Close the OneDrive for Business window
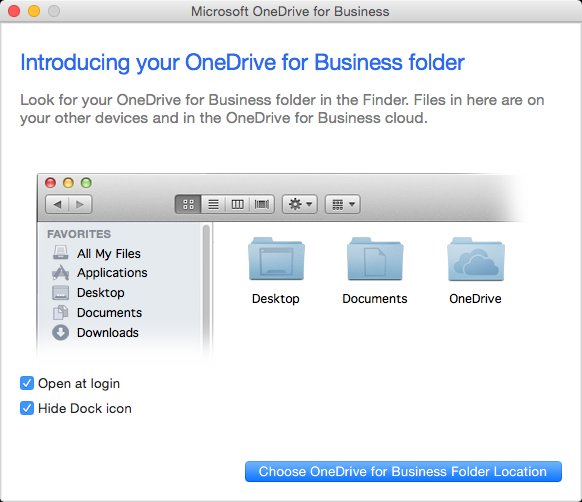The height and width of the screenshot is (502, 582). click(14, 11)
